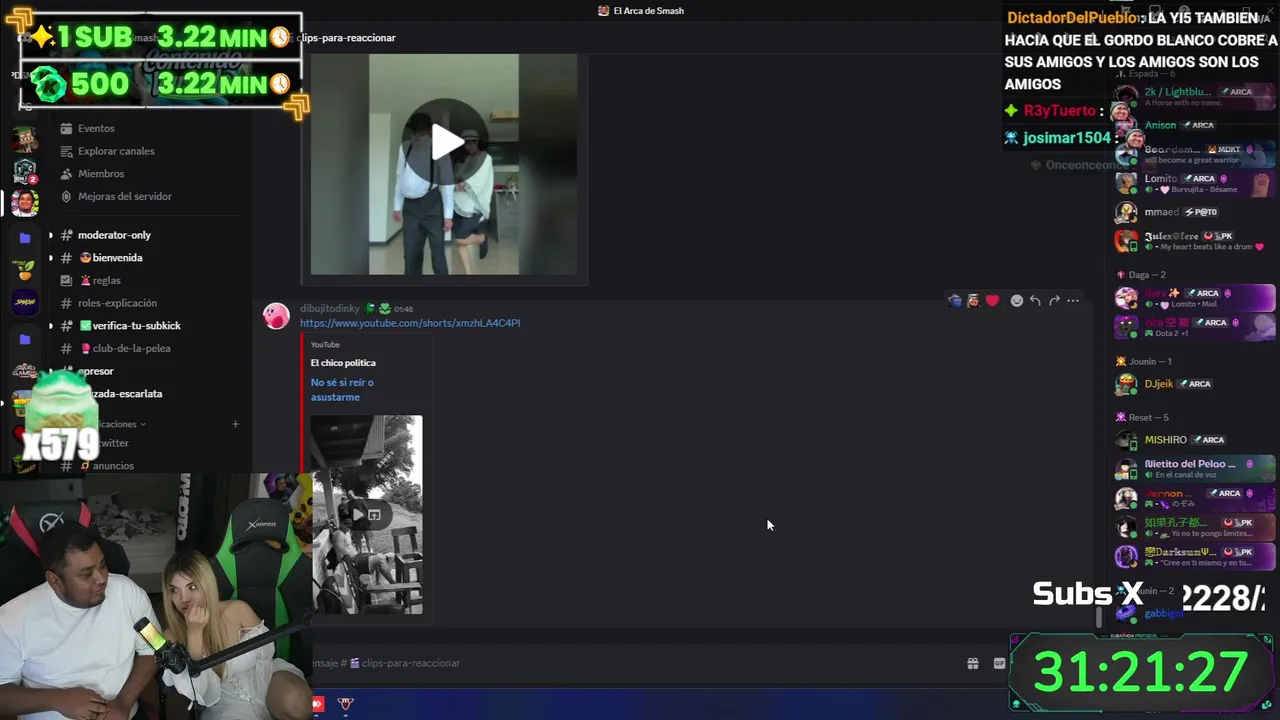Open the moderator-only channel
The image size is (1280, 720).
point(114,235)
